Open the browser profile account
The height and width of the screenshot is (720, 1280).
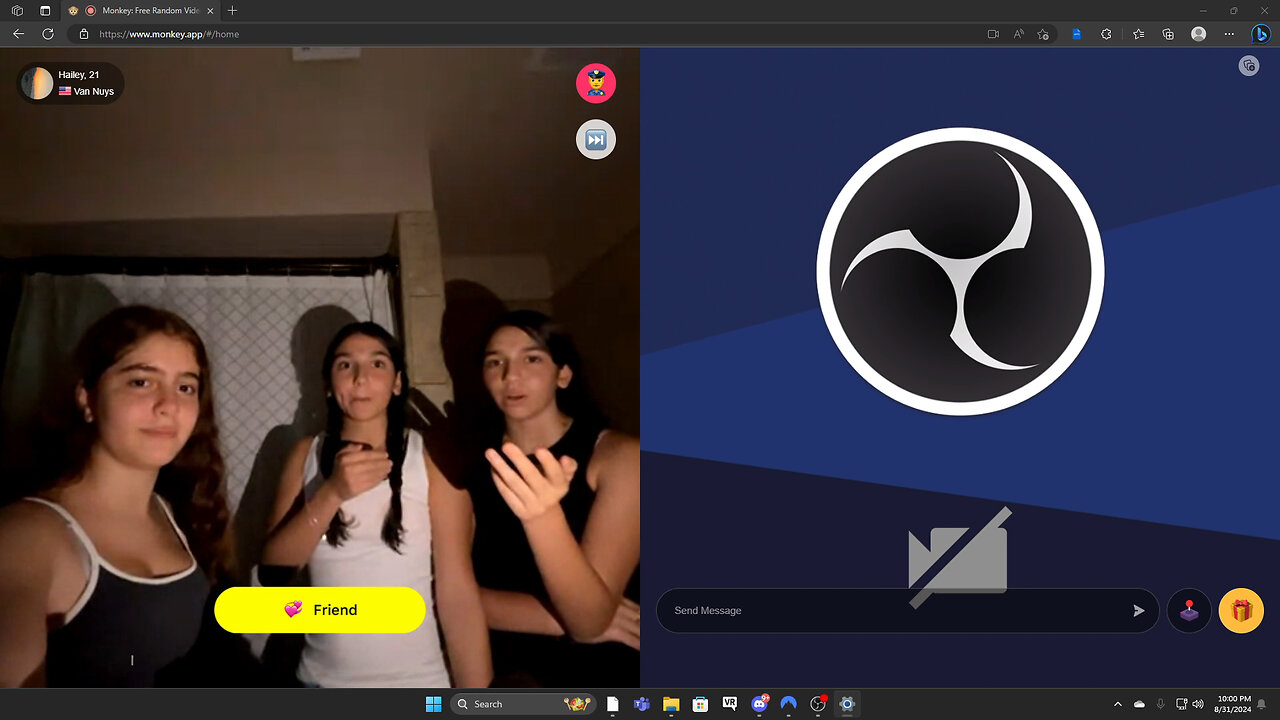tap(1199, 34)
